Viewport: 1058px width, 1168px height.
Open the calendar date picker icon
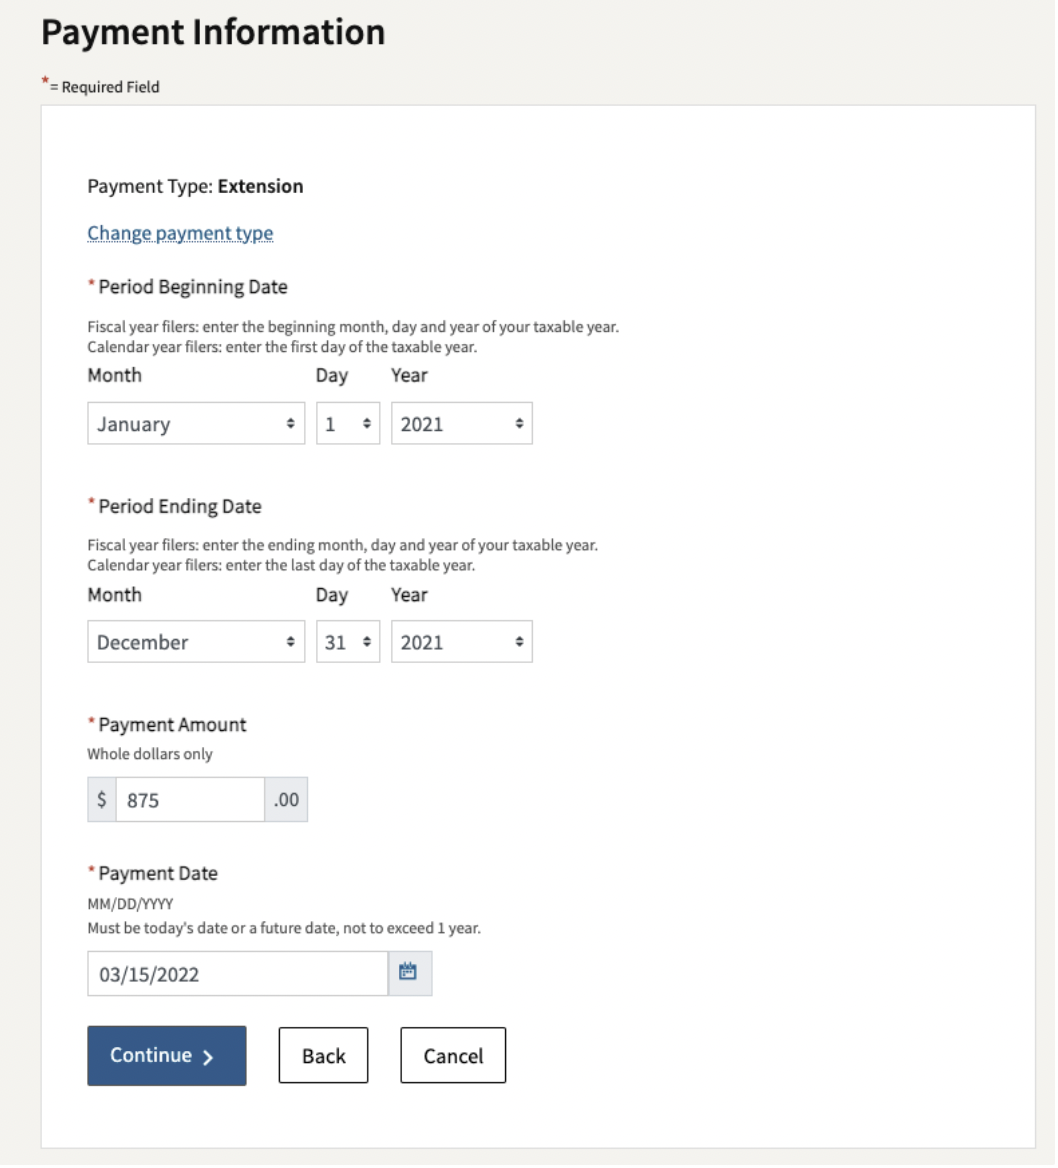pos(408,975)
